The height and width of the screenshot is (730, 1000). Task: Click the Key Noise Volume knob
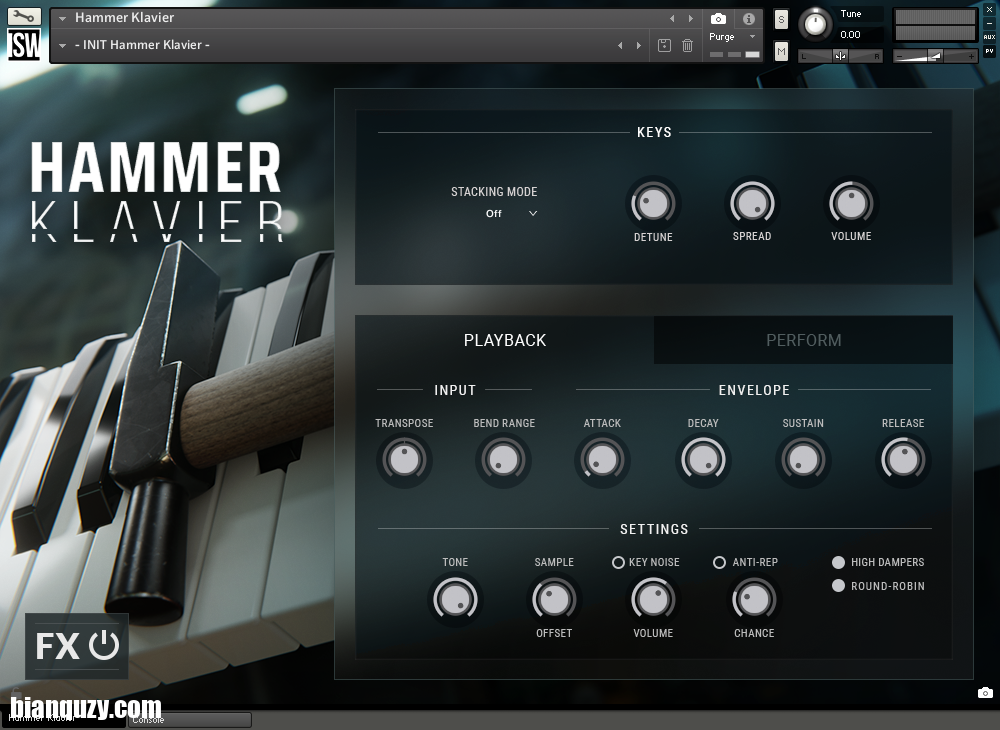[x=653, y=599]
